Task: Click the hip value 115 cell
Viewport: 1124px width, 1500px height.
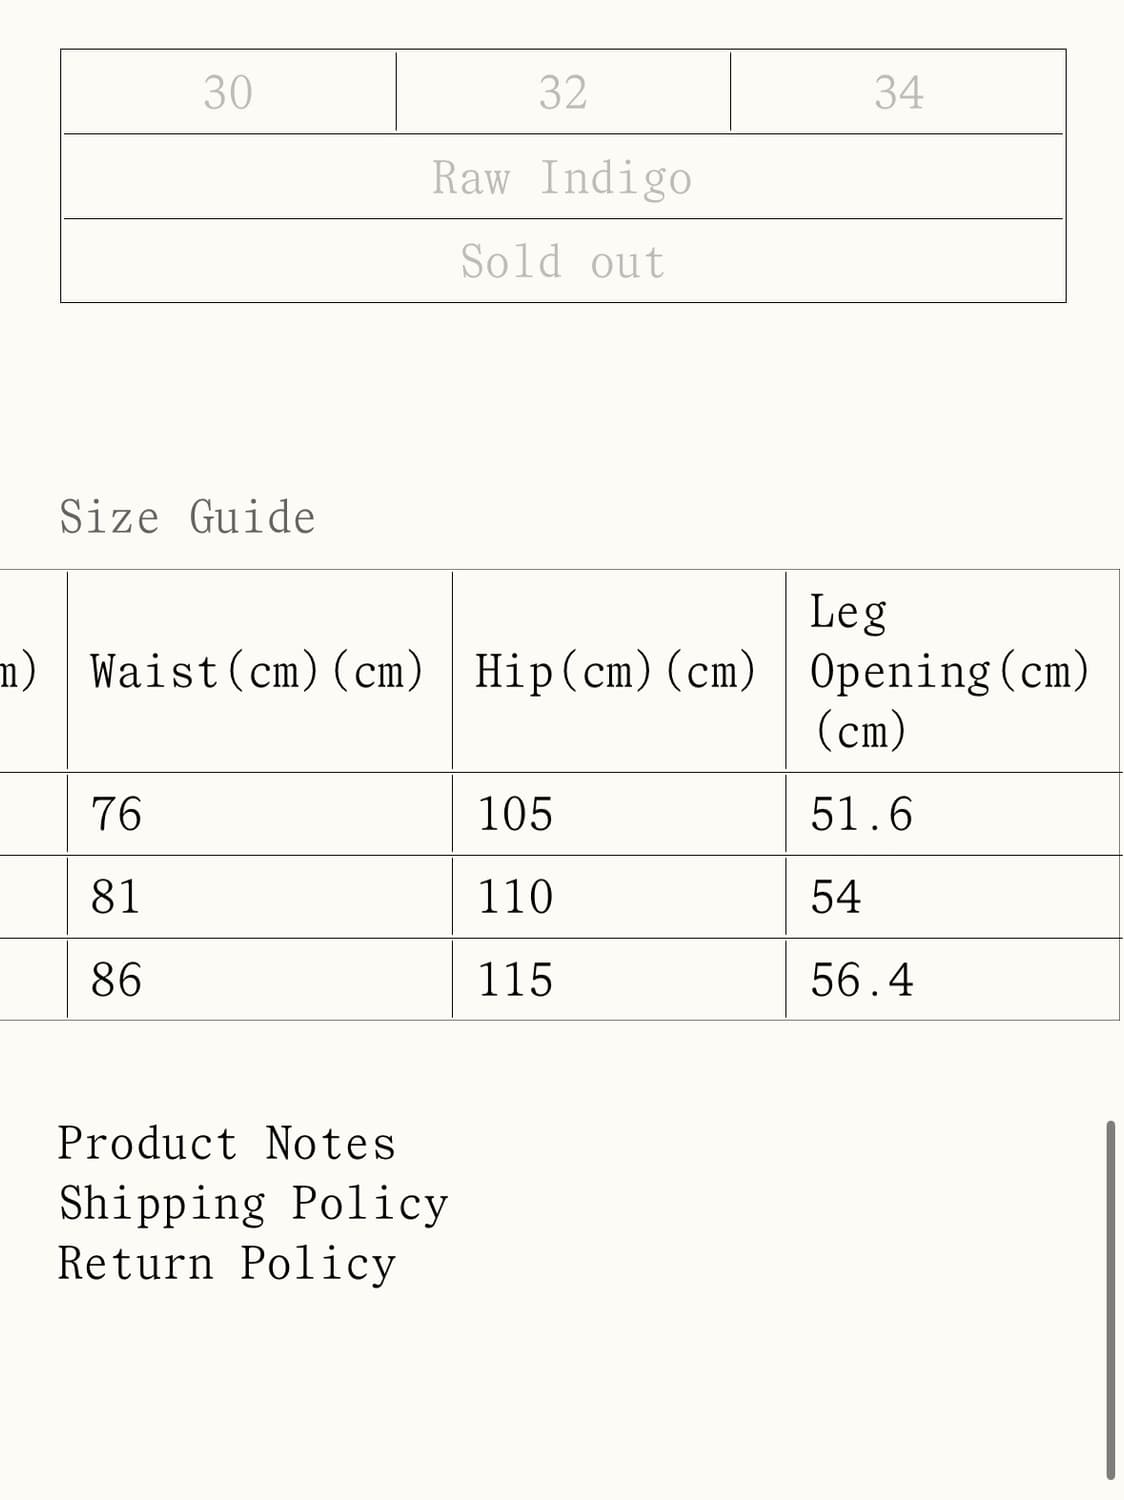Action: click(619, 980)
